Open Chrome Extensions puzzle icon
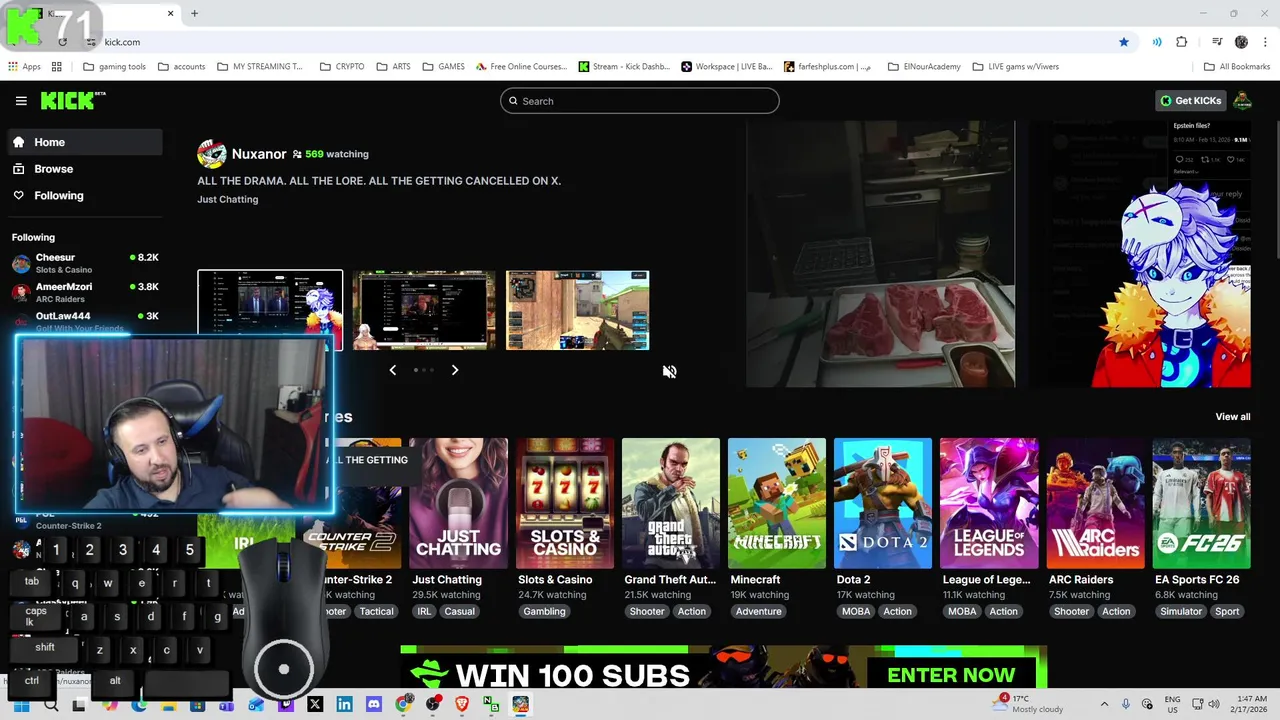Viewport: 1280px width, 720px height. click(1182, 42)
